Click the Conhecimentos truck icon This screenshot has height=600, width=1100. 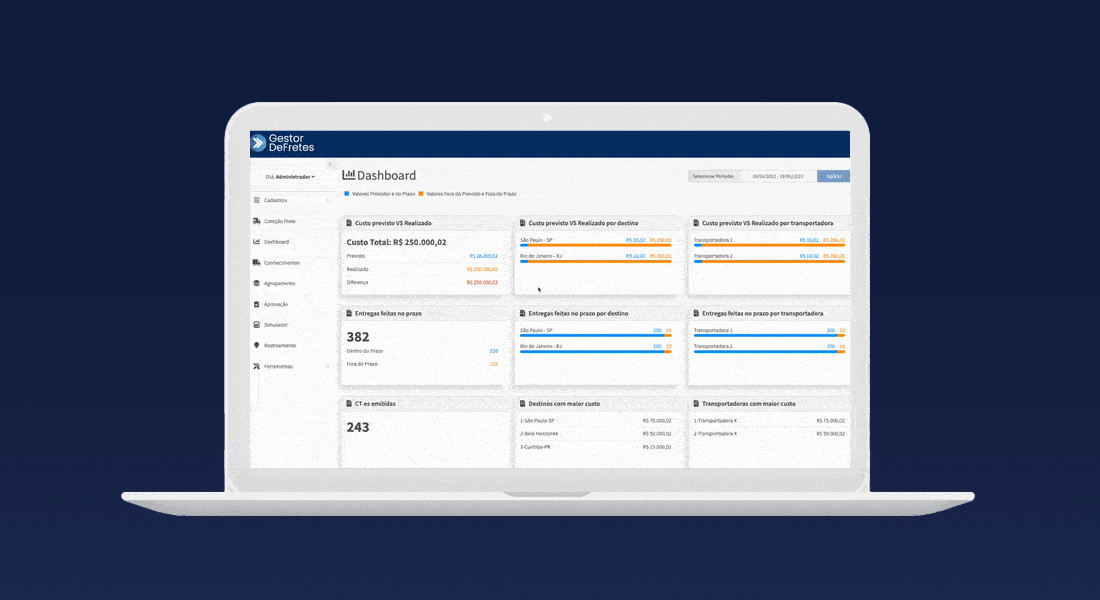pyautogui.click(x=257, y=263)
